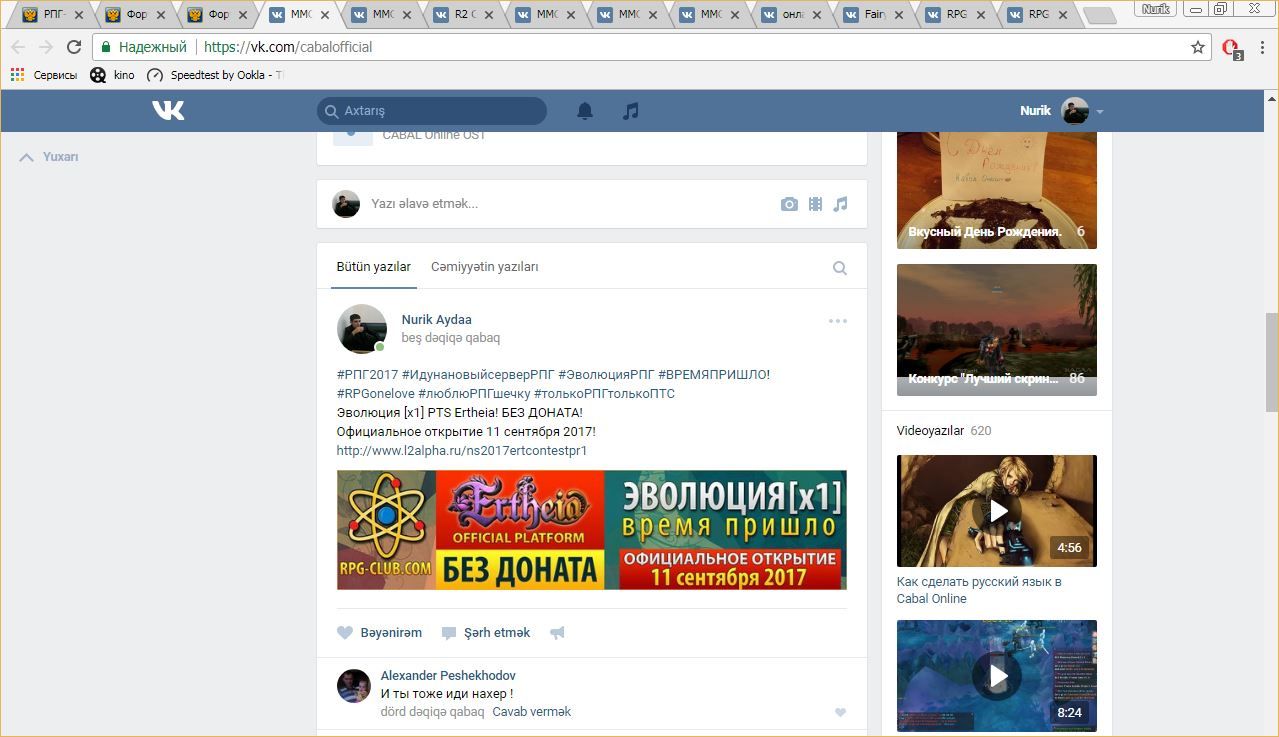Open the post timestamp 'beş dəqiqə qabaq'
1279x737 pixels.
[451, 338]
